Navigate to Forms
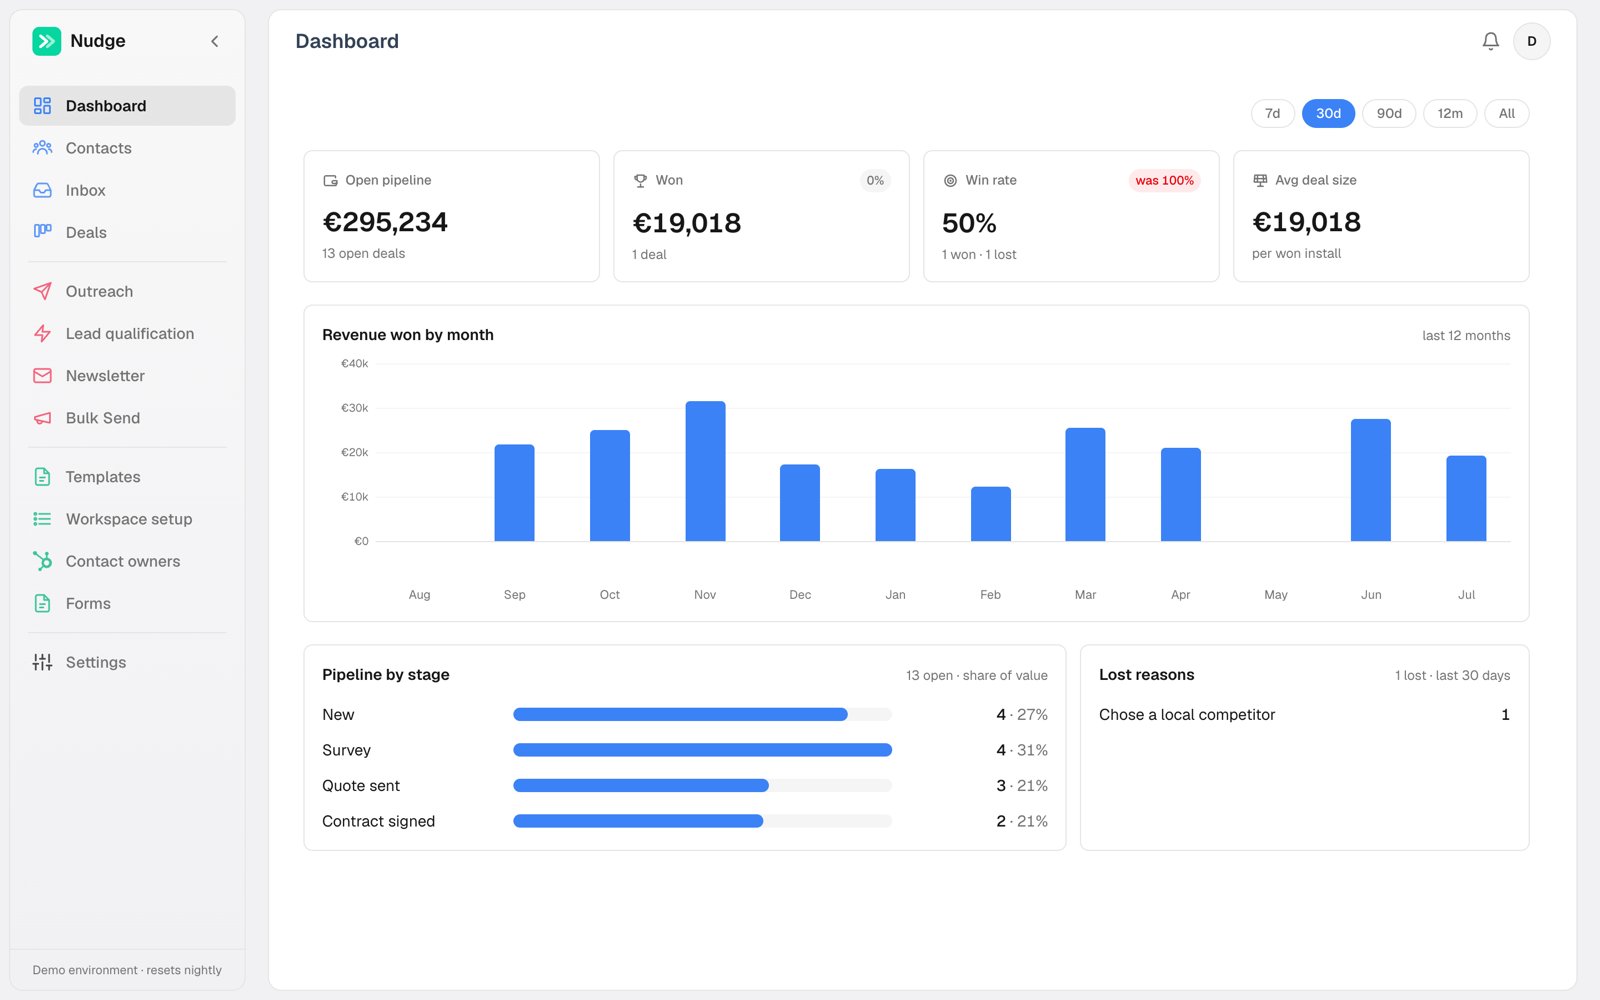 [x=127, y=603]
